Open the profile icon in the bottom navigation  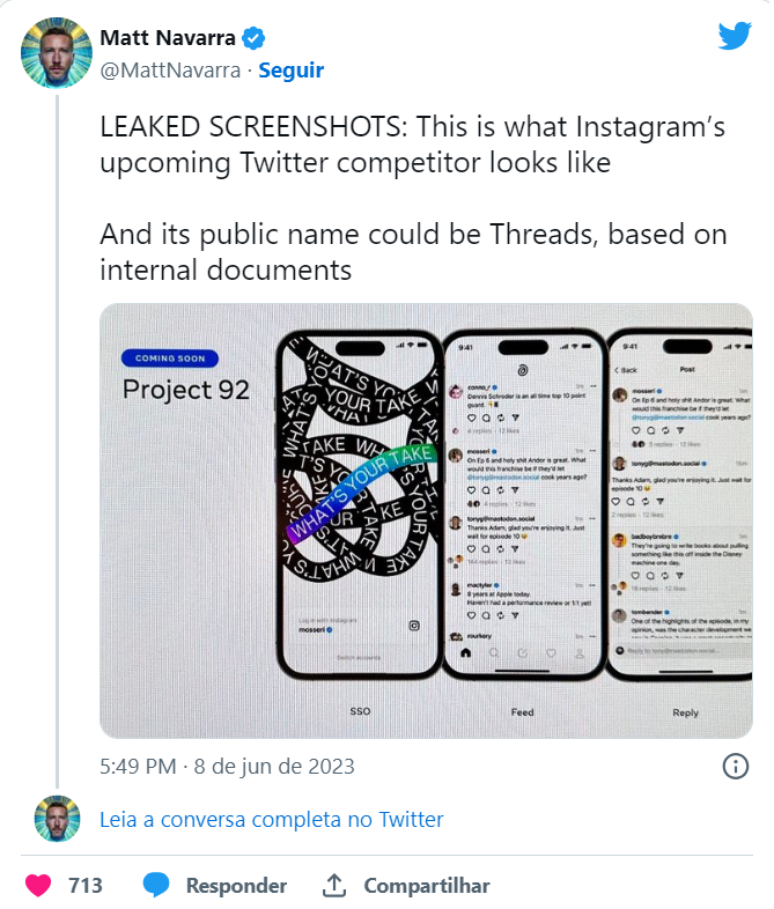[x=578, y=652]
